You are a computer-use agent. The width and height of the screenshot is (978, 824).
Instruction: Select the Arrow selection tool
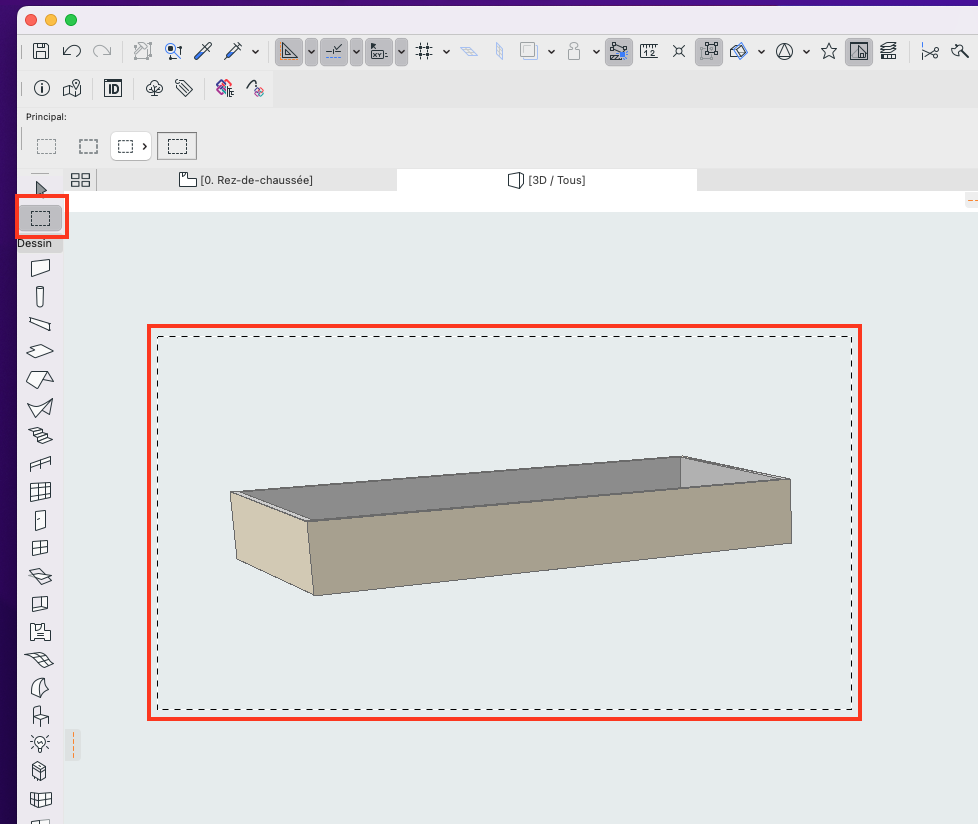click(41, 188)
